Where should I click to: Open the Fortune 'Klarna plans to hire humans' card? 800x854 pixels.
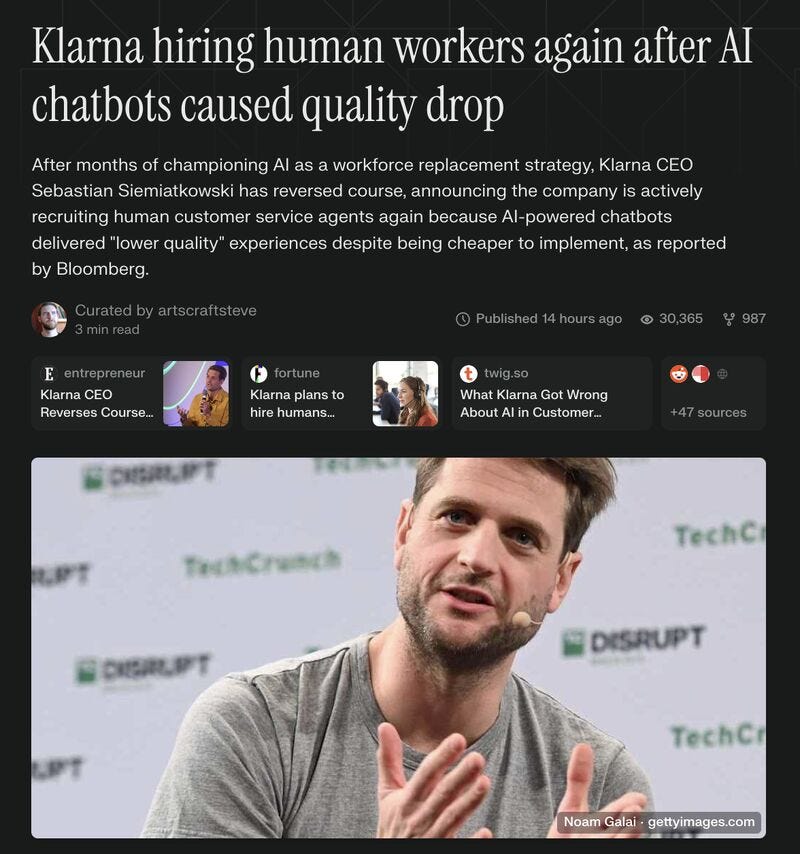[x=341, y=394]
